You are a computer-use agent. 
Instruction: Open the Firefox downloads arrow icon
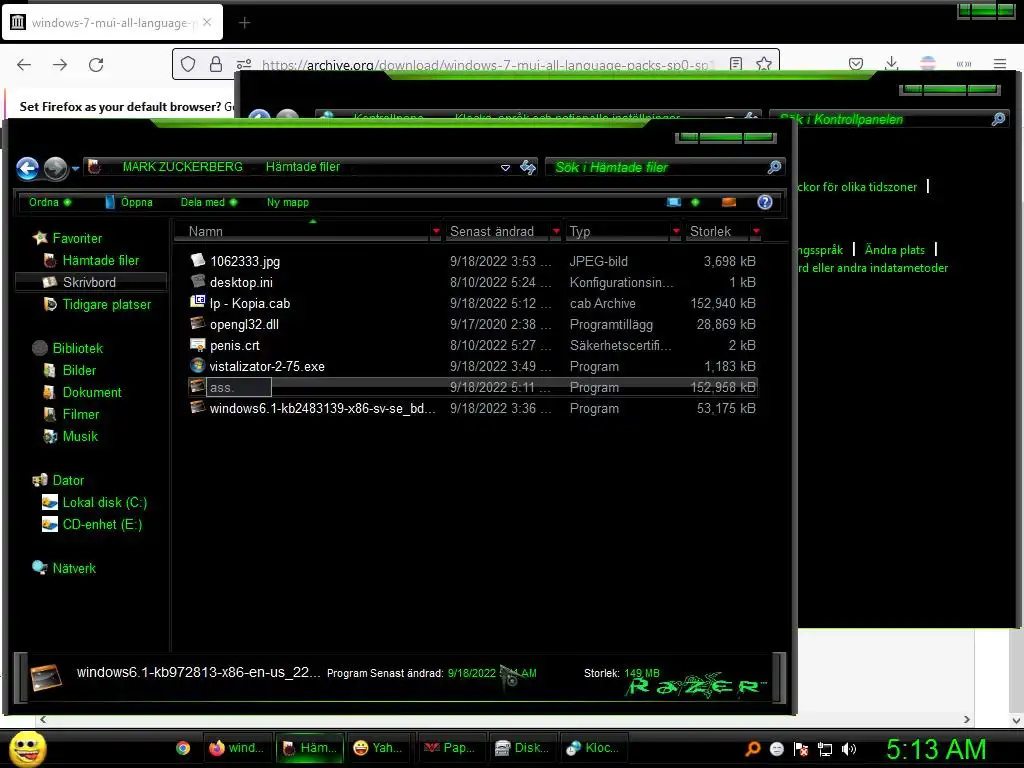click(x=891, y=63)
